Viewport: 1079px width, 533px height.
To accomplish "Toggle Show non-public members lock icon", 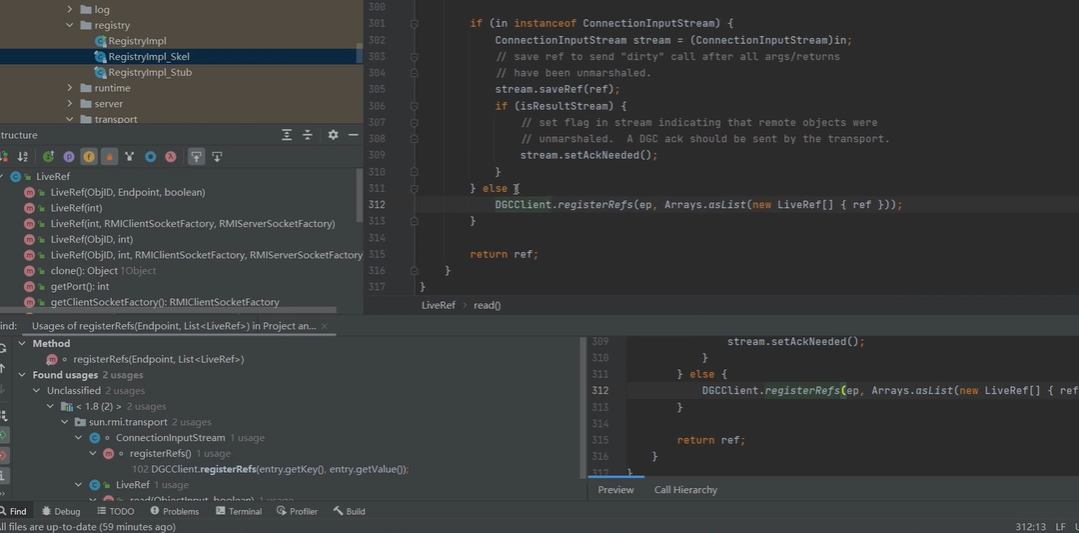I will pyautogui.click(x=109, y=157).
